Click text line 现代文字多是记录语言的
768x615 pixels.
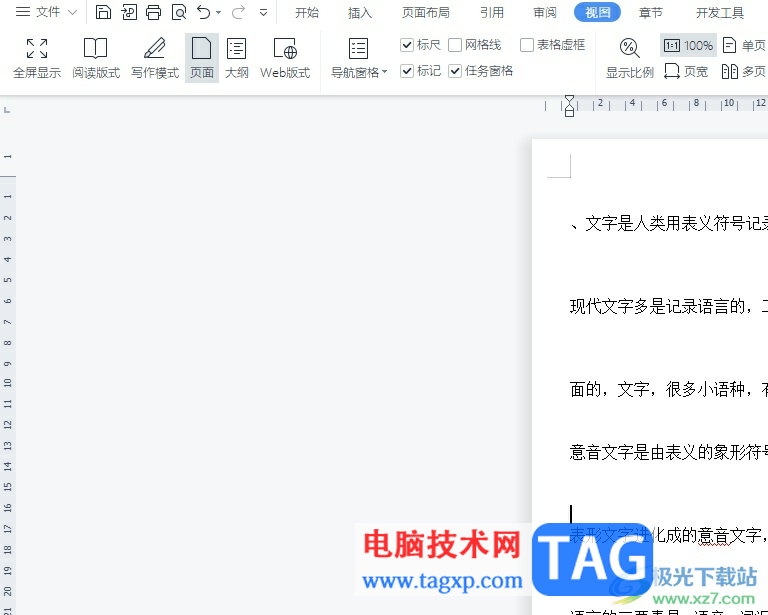669,307
